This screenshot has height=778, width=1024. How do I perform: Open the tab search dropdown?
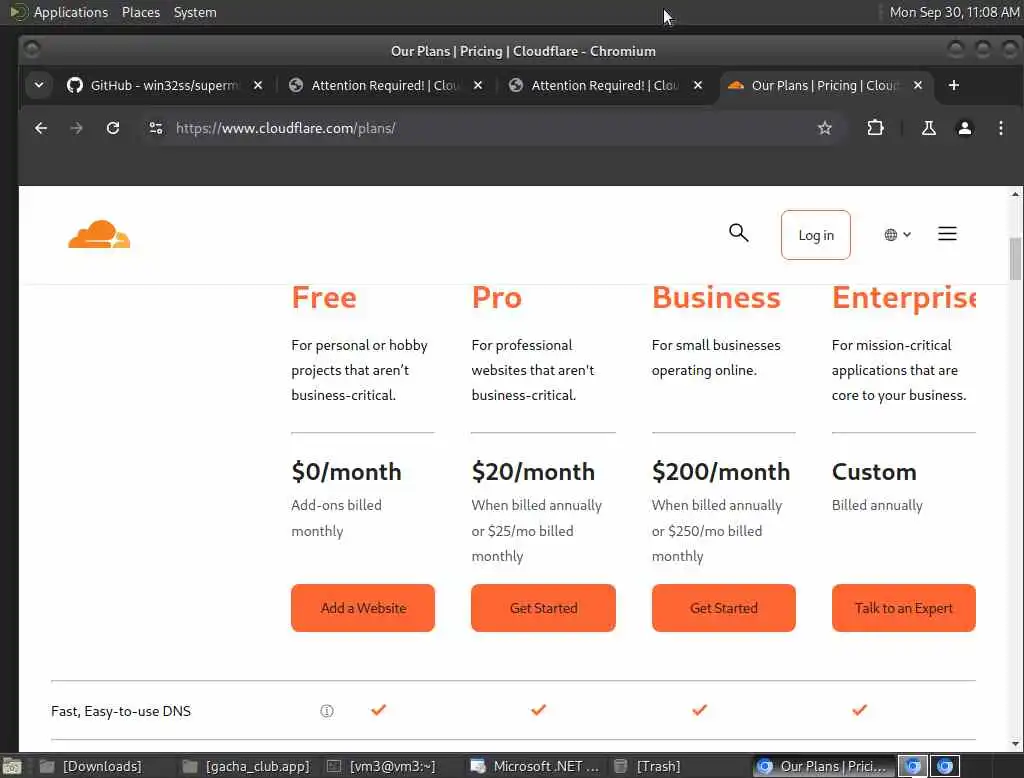coord(39,85)
